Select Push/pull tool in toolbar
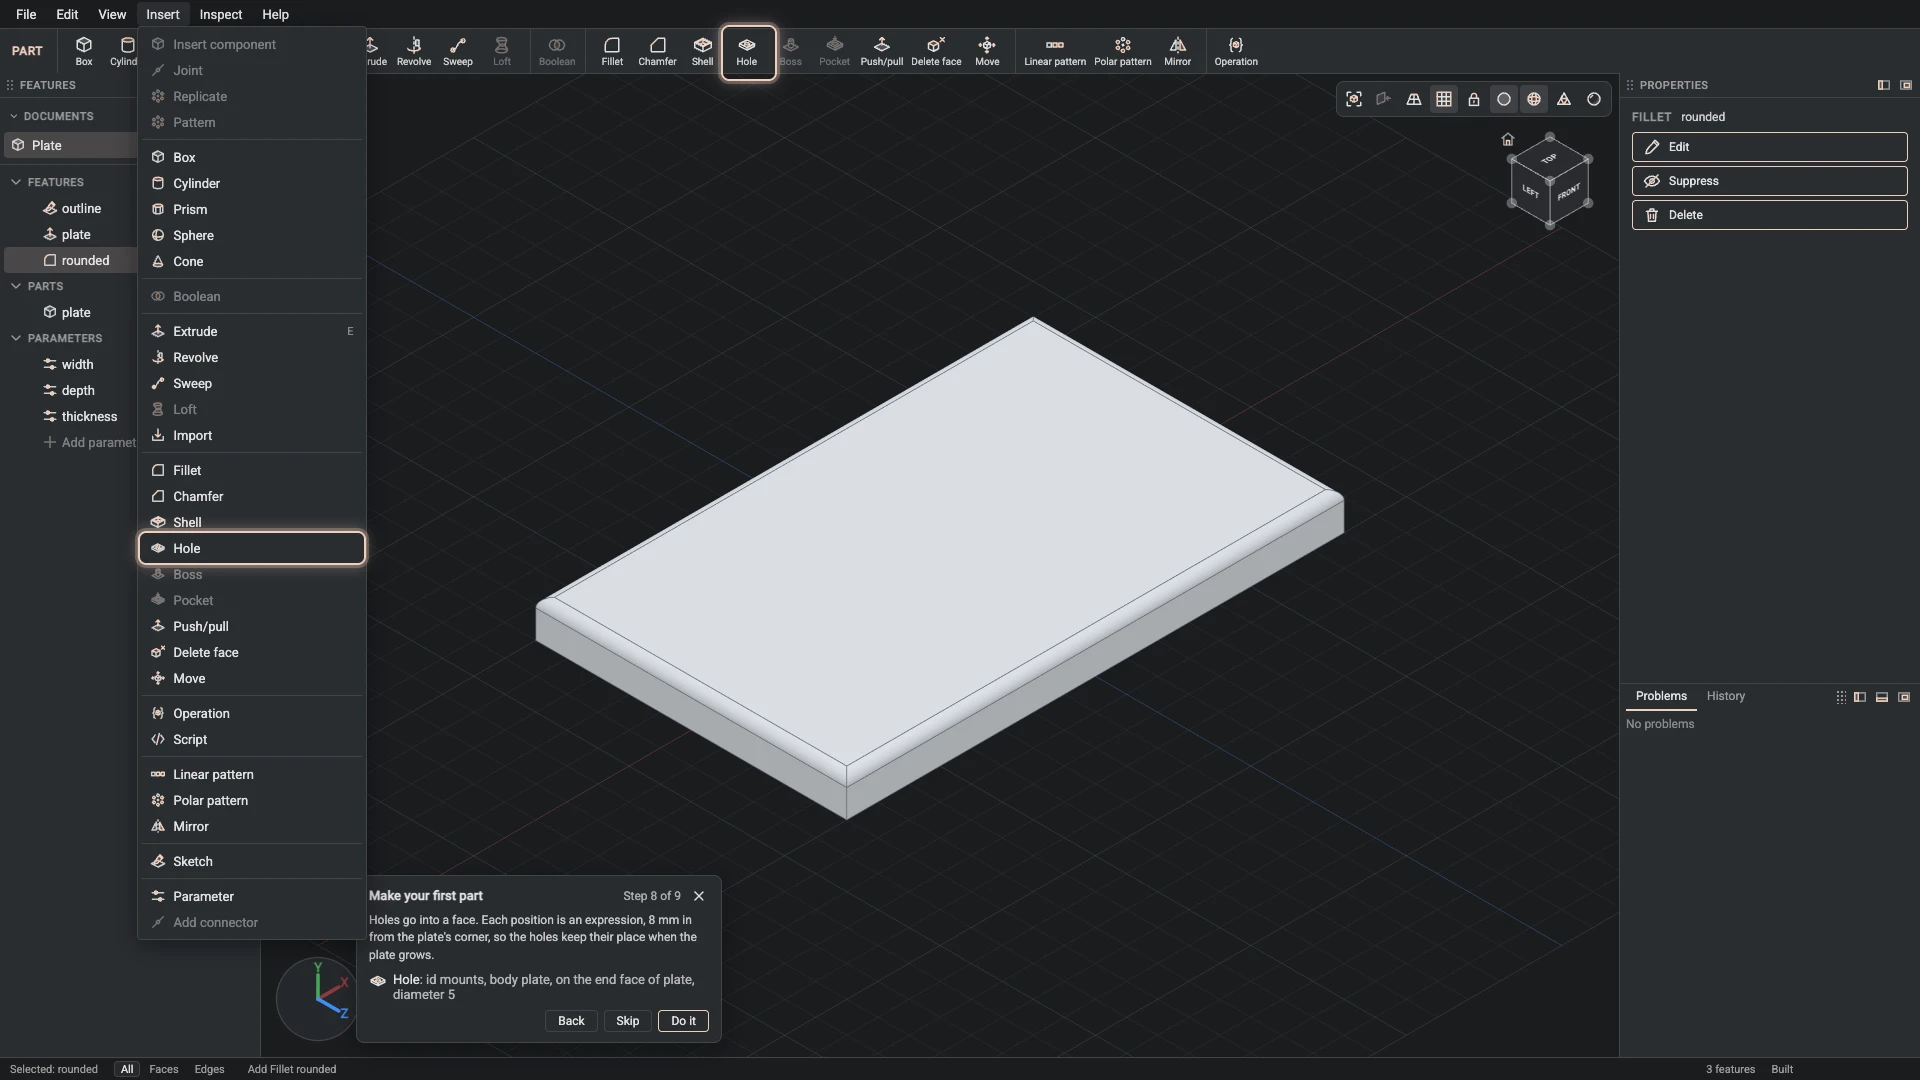 [x=881, y=51]
